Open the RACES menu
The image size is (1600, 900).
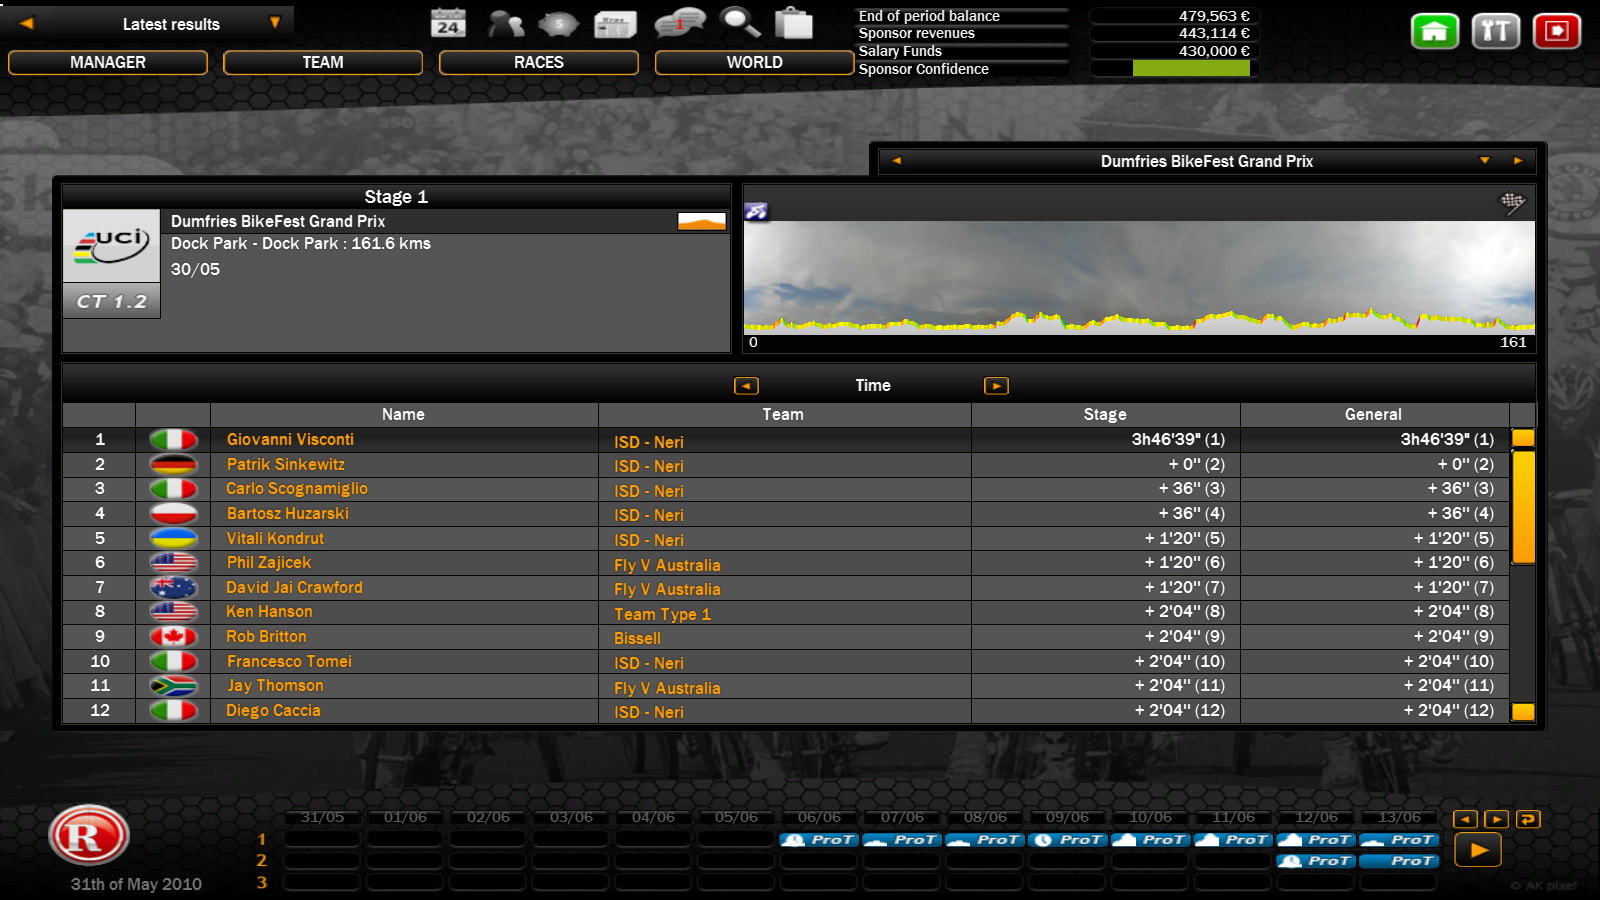point(539,62)
